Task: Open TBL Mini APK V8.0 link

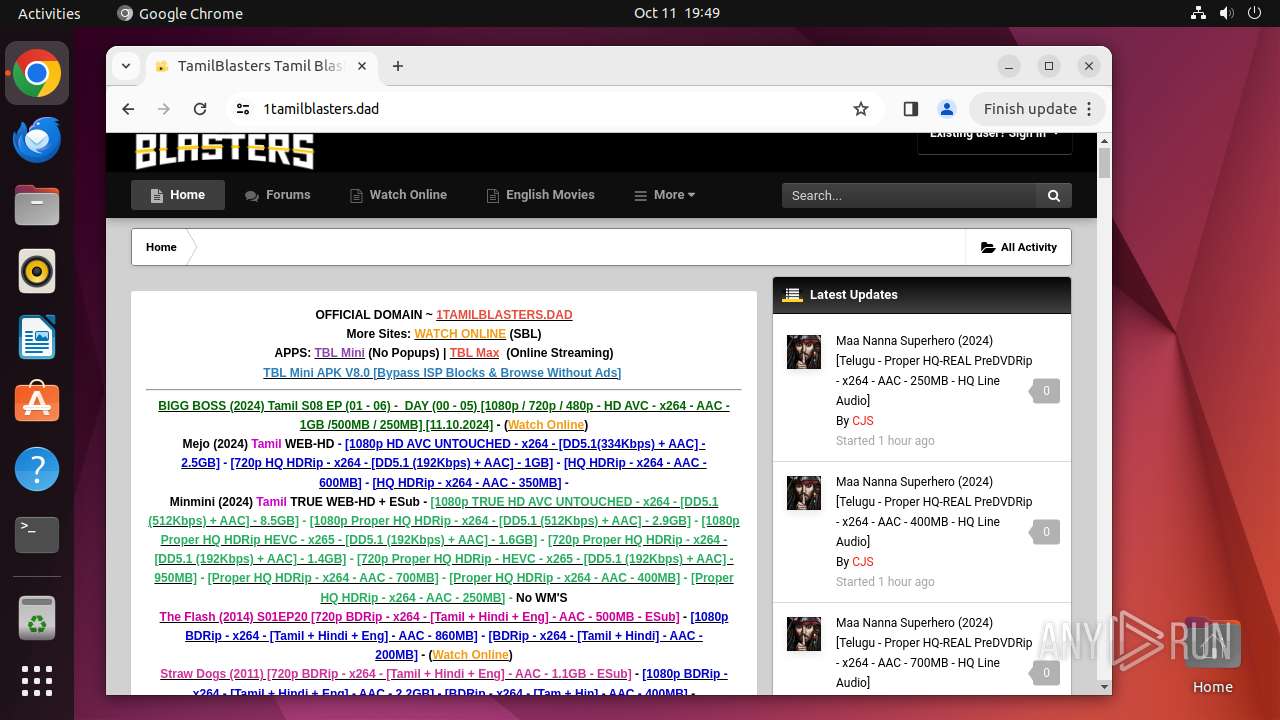Action: 442,373
